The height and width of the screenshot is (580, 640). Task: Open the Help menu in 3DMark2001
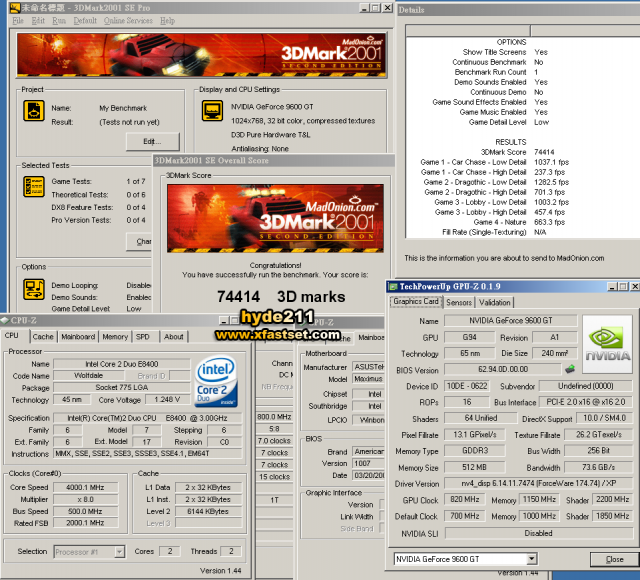pyautogui.click(x=167, y=20)
